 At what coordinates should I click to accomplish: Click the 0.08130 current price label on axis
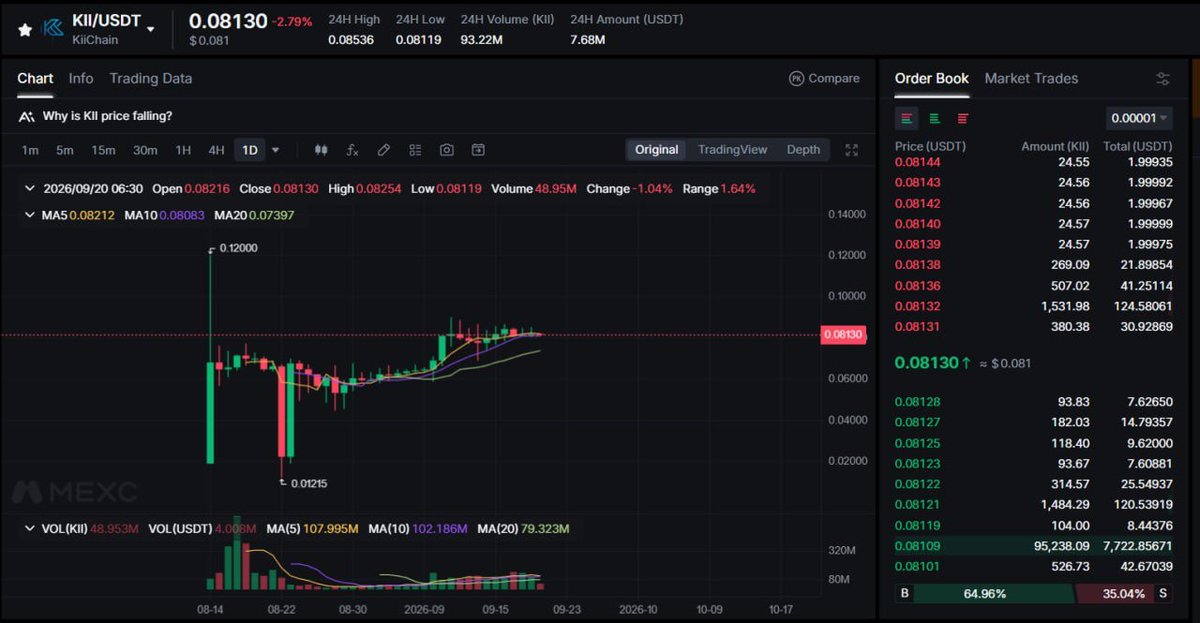click(842, 334)
